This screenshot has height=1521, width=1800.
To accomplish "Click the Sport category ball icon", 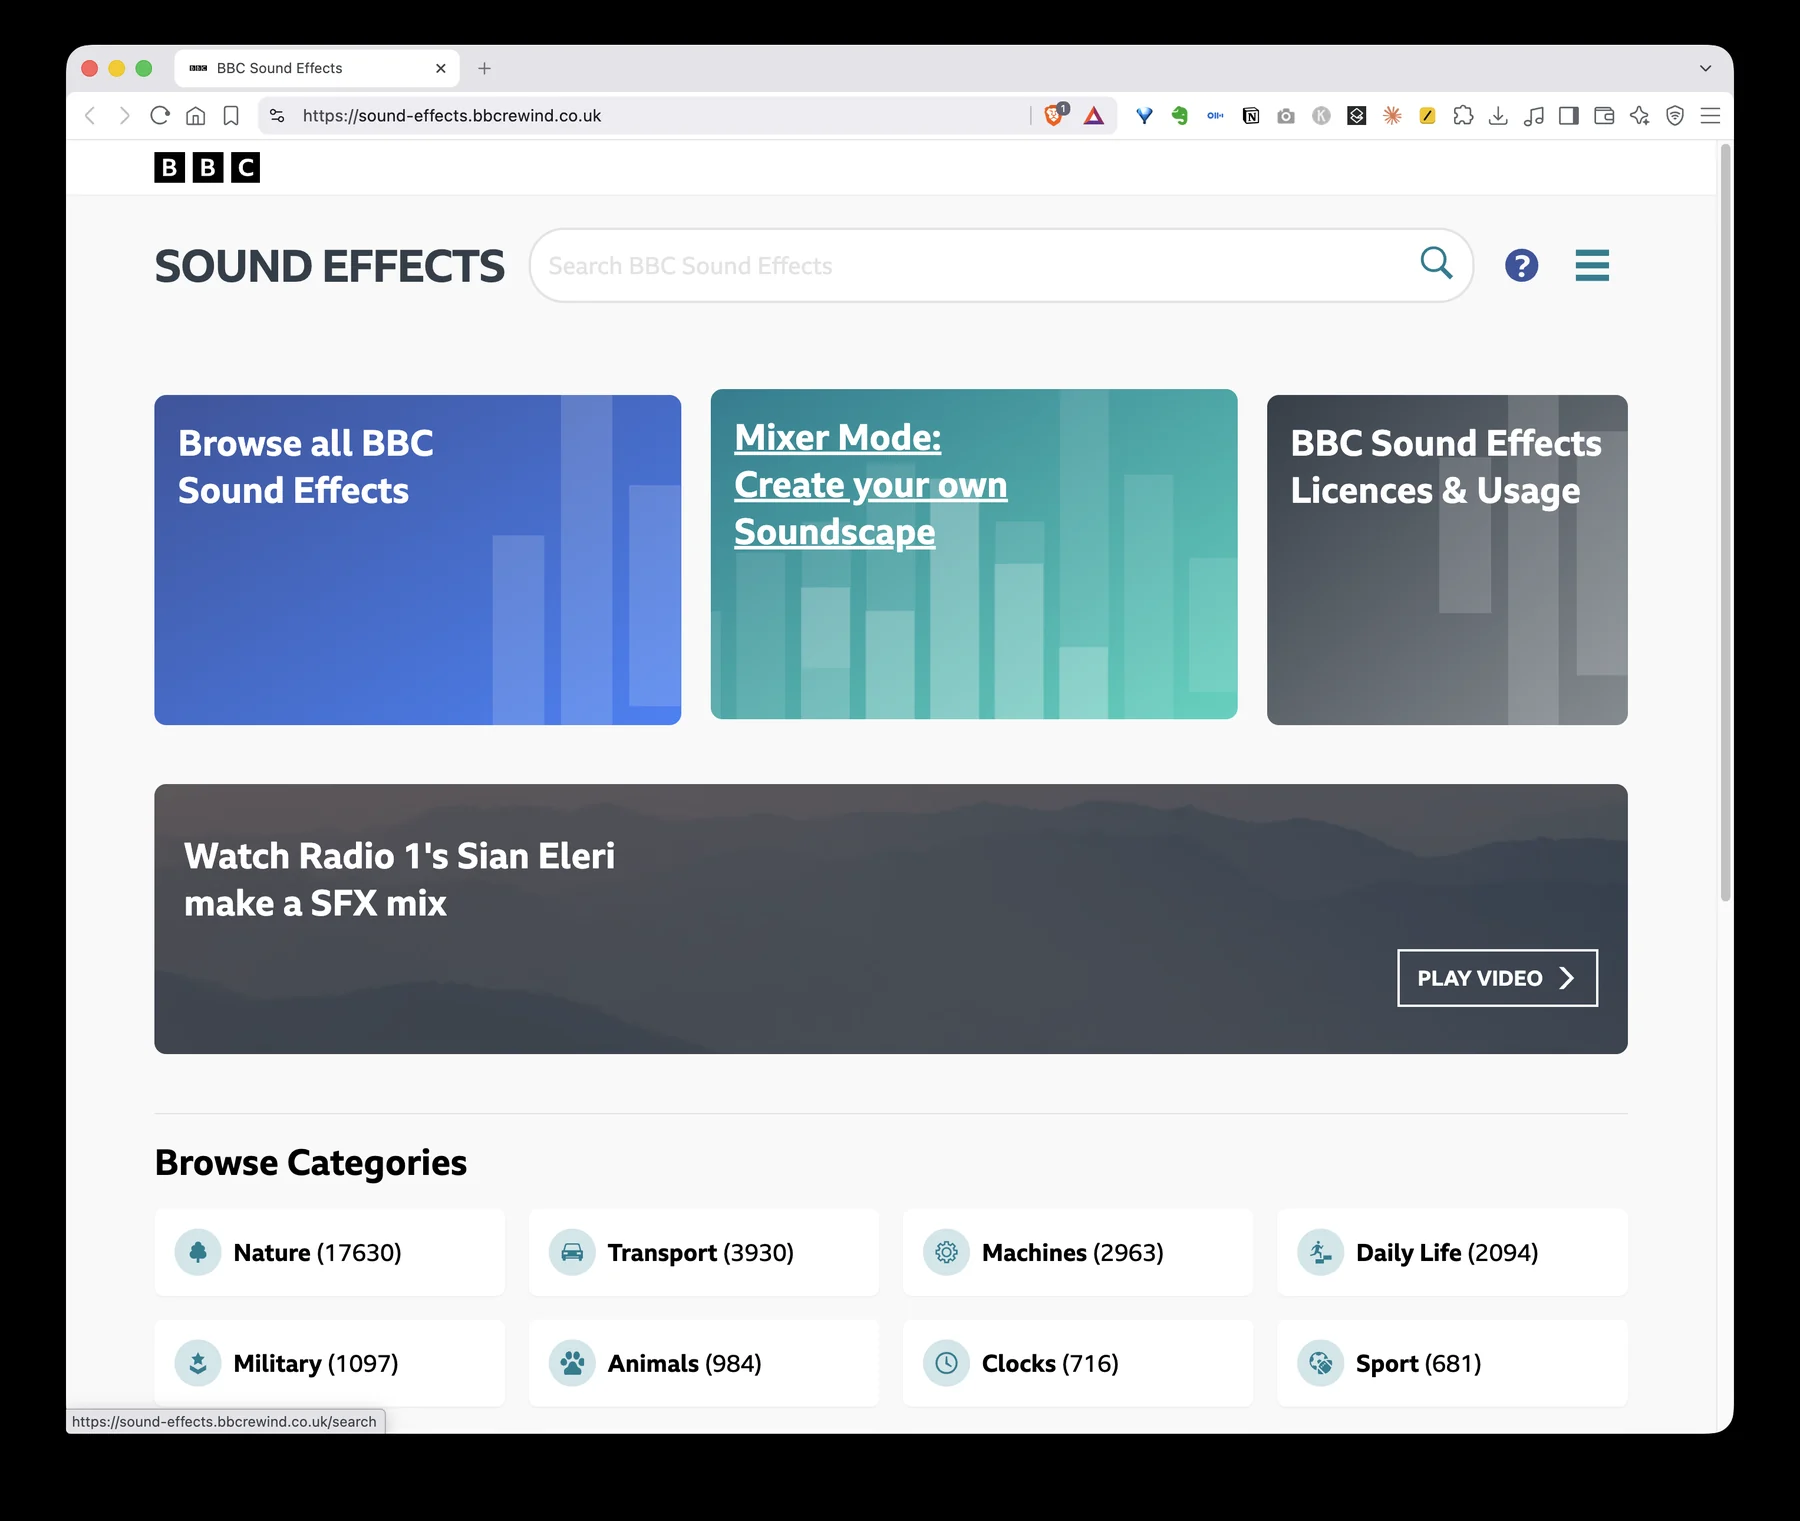I will [x=1320, y=1363].
